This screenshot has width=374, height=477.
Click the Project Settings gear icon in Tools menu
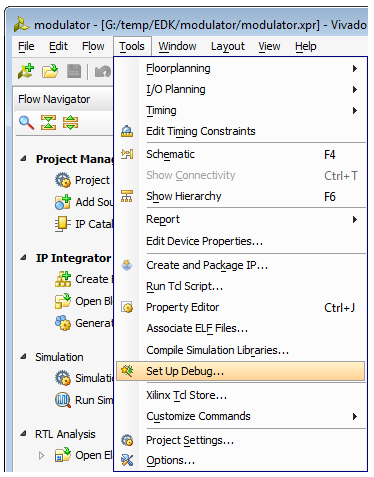pyautogui.click(x=127, y=440)
